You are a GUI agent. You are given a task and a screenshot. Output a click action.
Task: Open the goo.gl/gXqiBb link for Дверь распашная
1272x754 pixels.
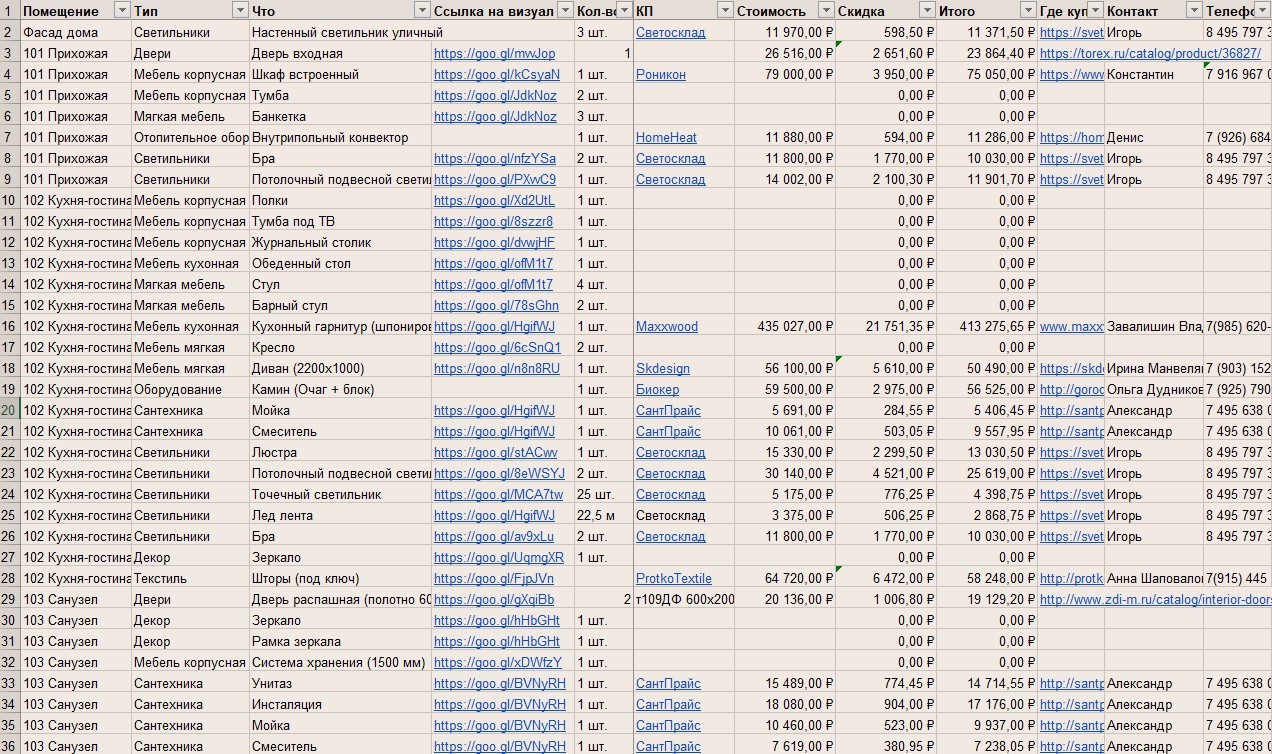point(494,599)
